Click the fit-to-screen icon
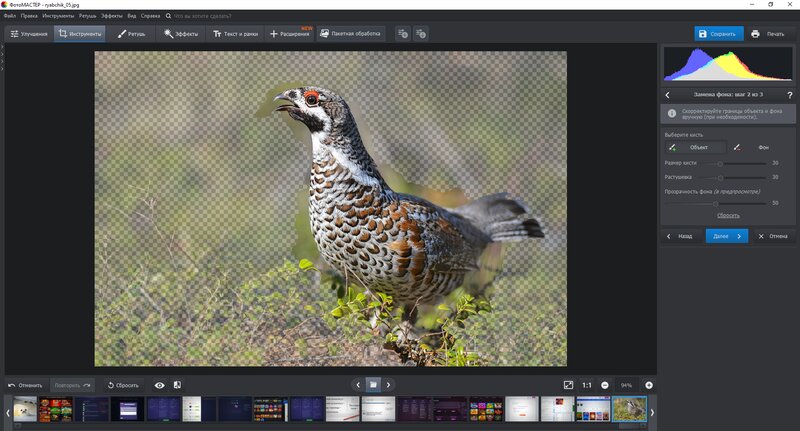 (x=568, y=385)
